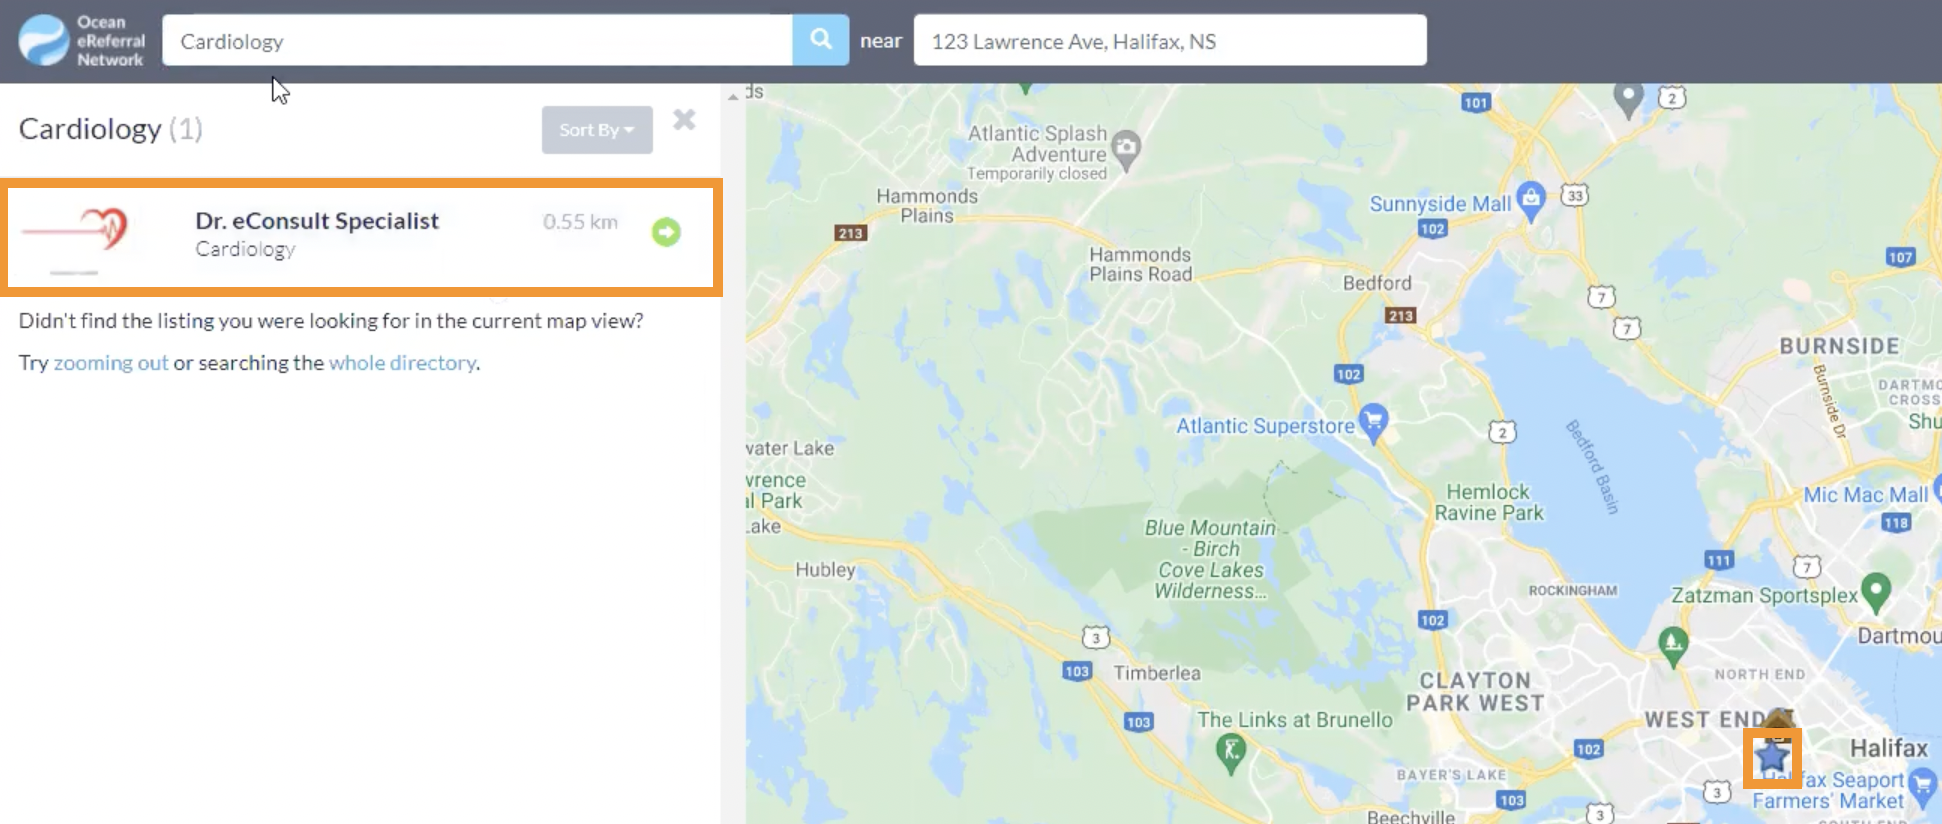Click the ROCKINGHAM map label

coord(1572,590)
